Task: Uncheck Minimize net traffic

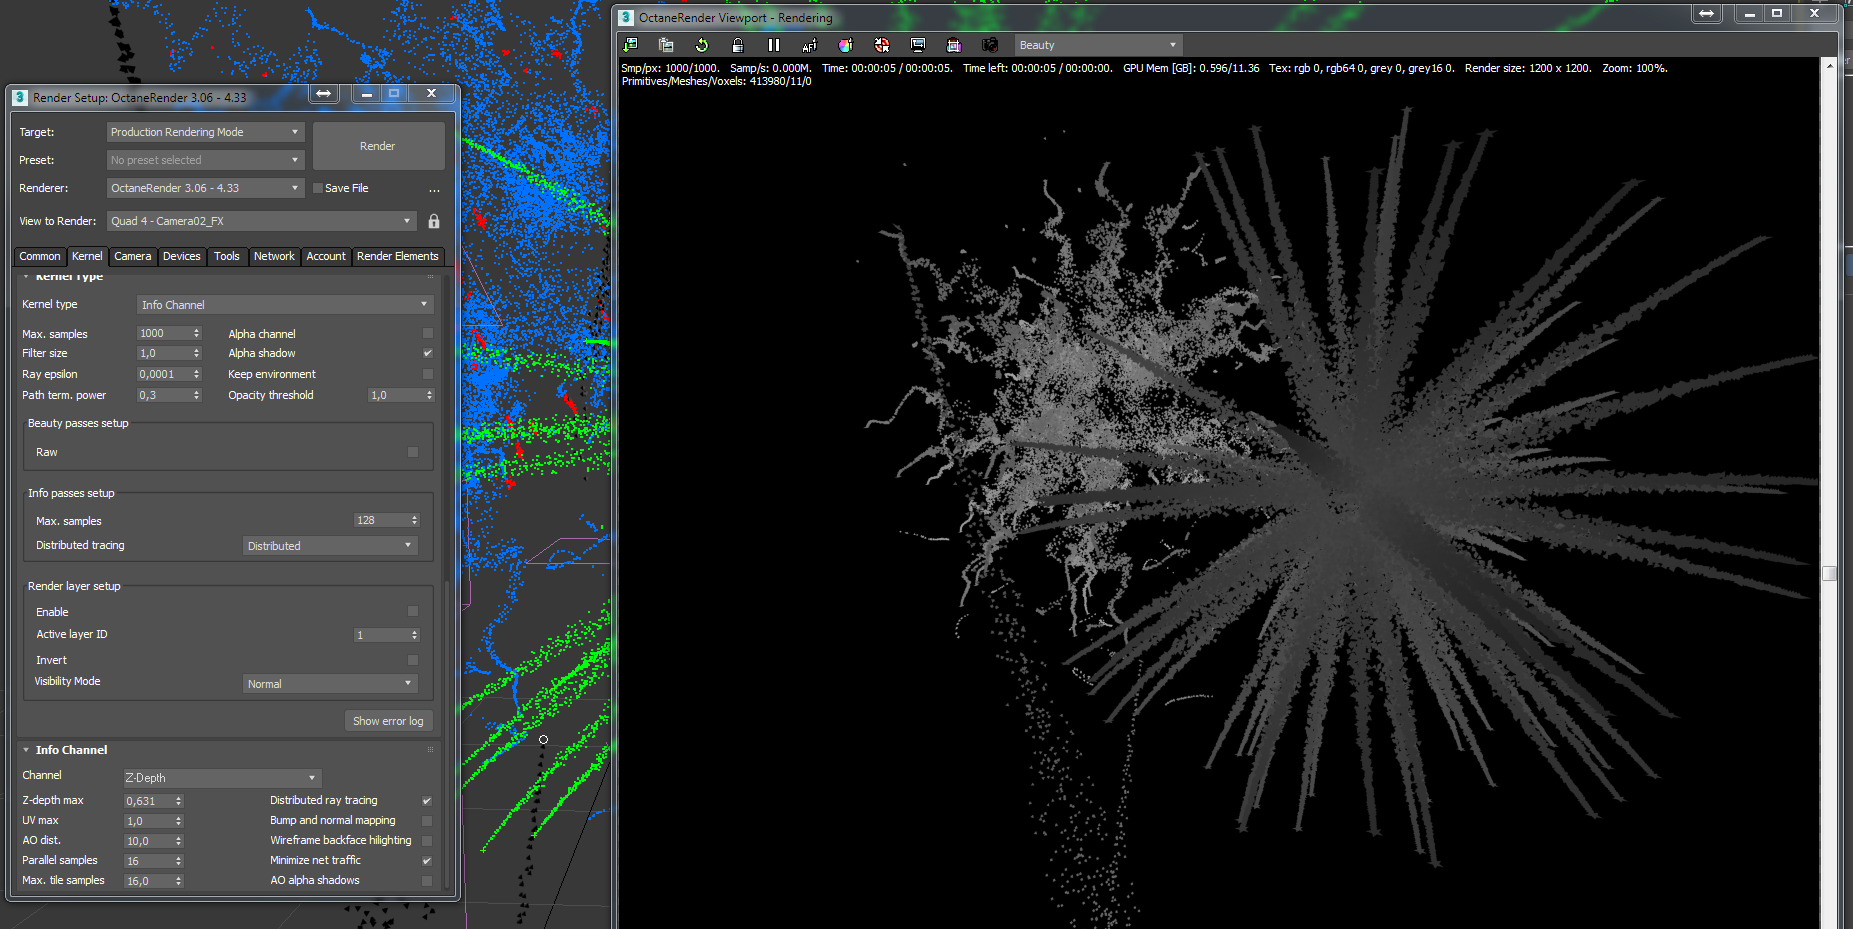Action: pyautogui.click(x=427, y=860)
